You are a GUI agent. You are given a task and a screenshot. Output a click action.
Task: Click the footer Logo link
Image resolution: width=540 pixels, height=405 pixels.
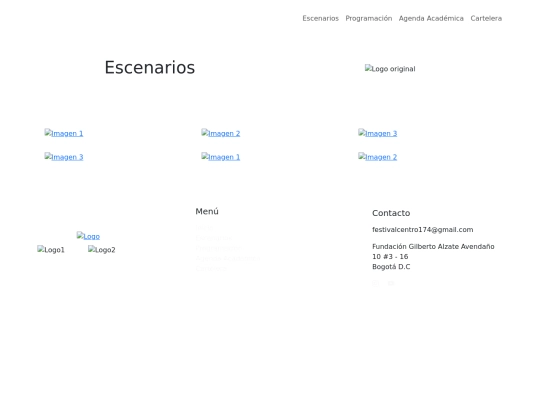88,236
